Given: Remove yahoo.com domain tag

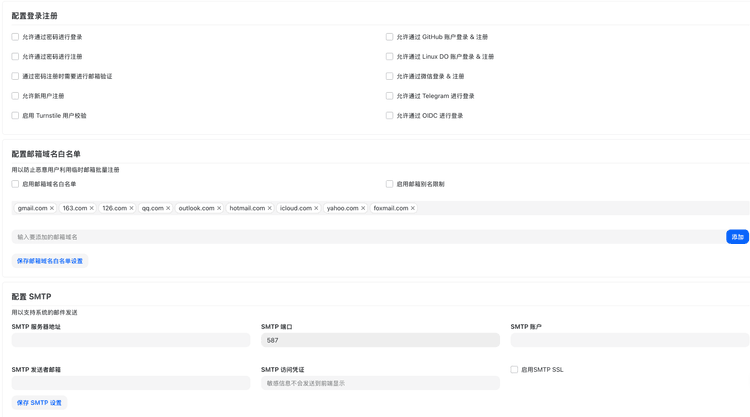Looking at the screenshot, I should [363, 208].
